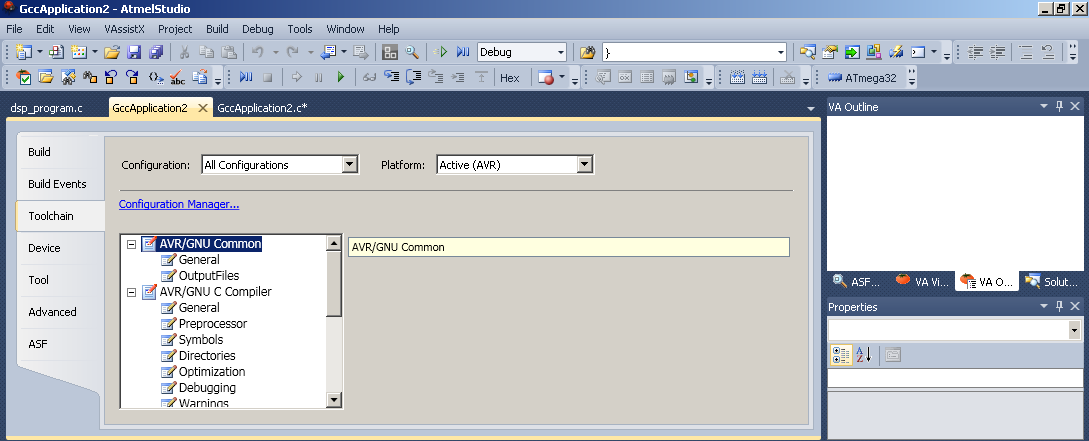The height and width of the screenshot is (441, 1089).
Task: Click the Start Without Debugging icon
Action: [x=440, y=52]
